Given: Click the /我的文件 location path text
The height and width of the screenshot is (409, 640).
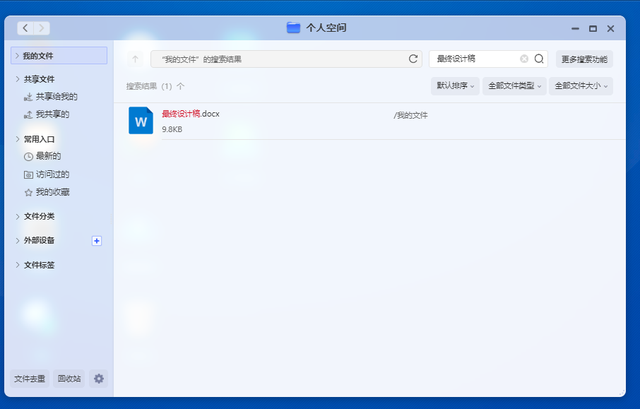Looking at the screenshot, I should click(411, 116).
